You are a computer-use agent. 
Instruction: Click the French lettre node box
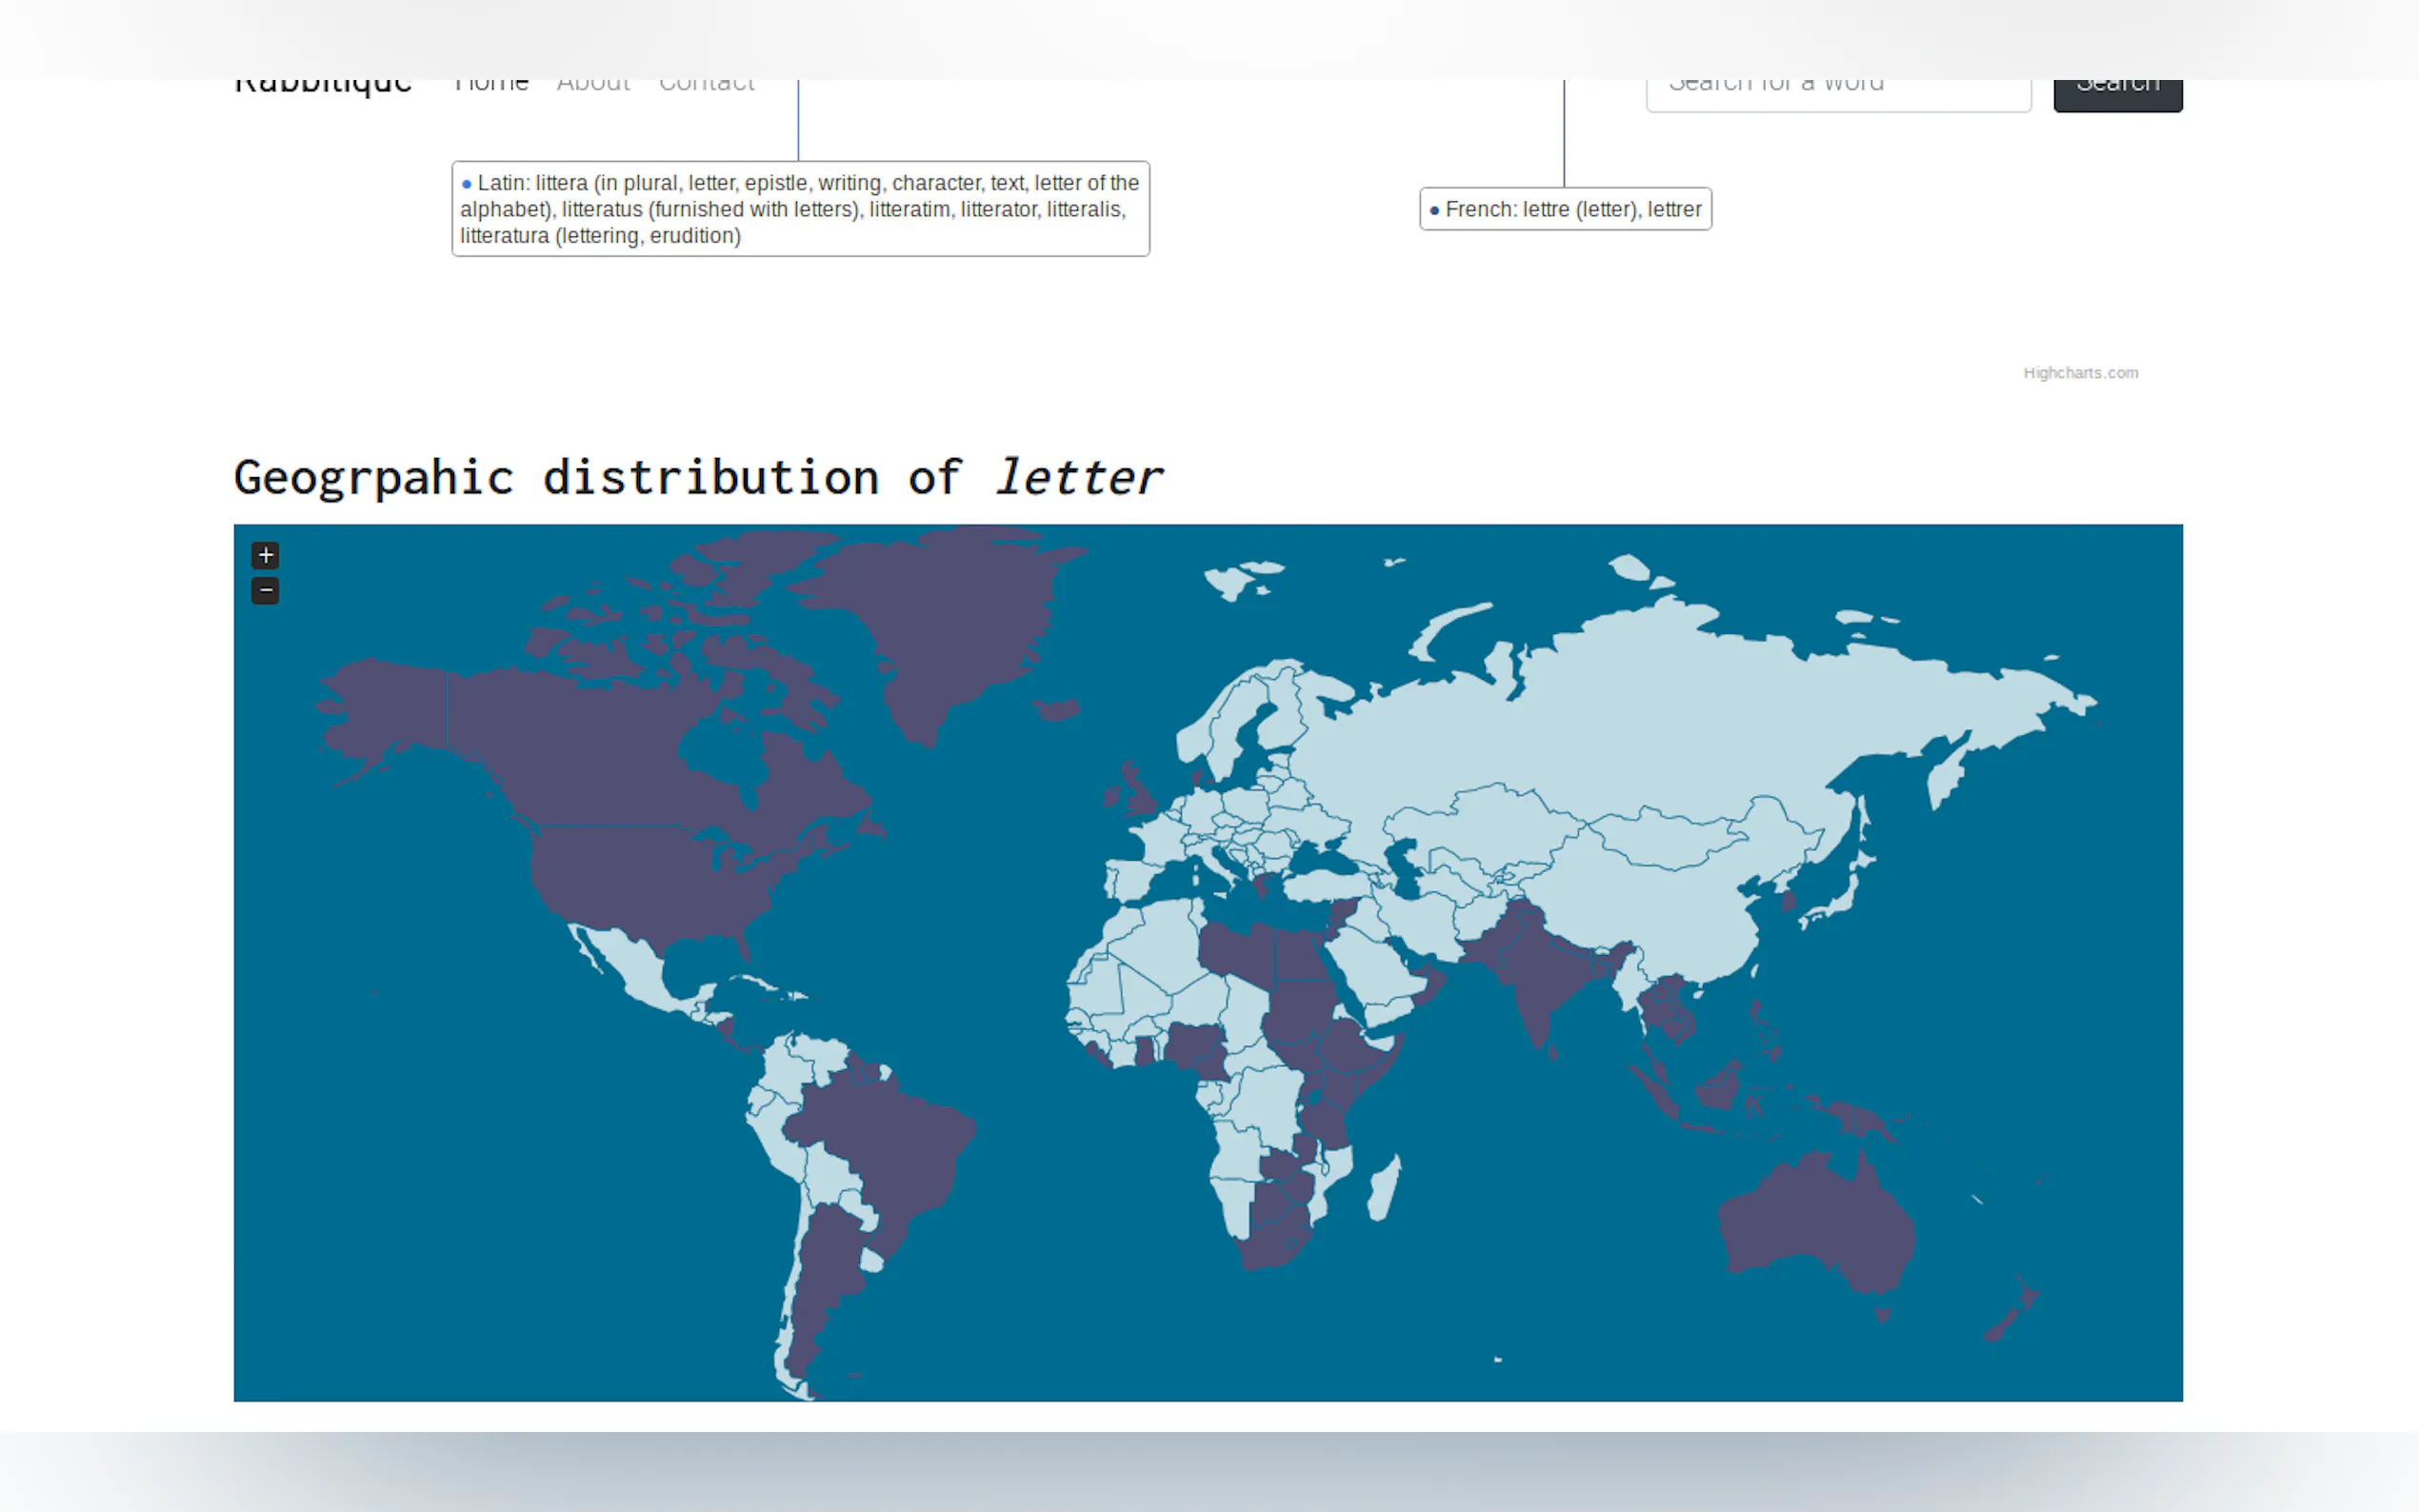(1565, 209)
